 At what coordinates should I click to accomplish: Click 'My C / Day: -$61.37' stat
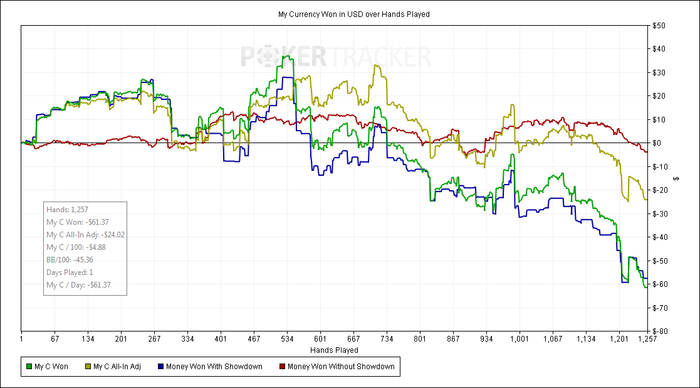[79, 285]
